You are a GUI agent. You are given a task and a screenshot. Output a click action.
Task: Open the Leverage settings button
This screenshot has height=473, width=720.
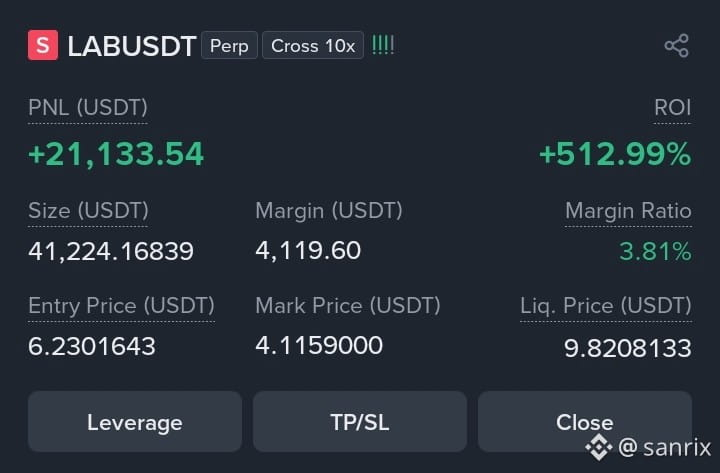click(x=135, y=422)
